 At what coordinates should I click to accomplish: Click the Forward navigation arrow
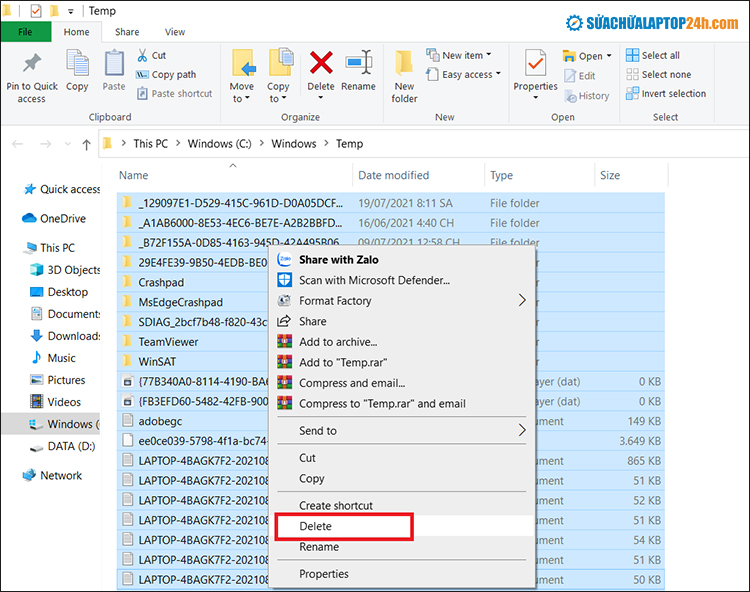45,144
